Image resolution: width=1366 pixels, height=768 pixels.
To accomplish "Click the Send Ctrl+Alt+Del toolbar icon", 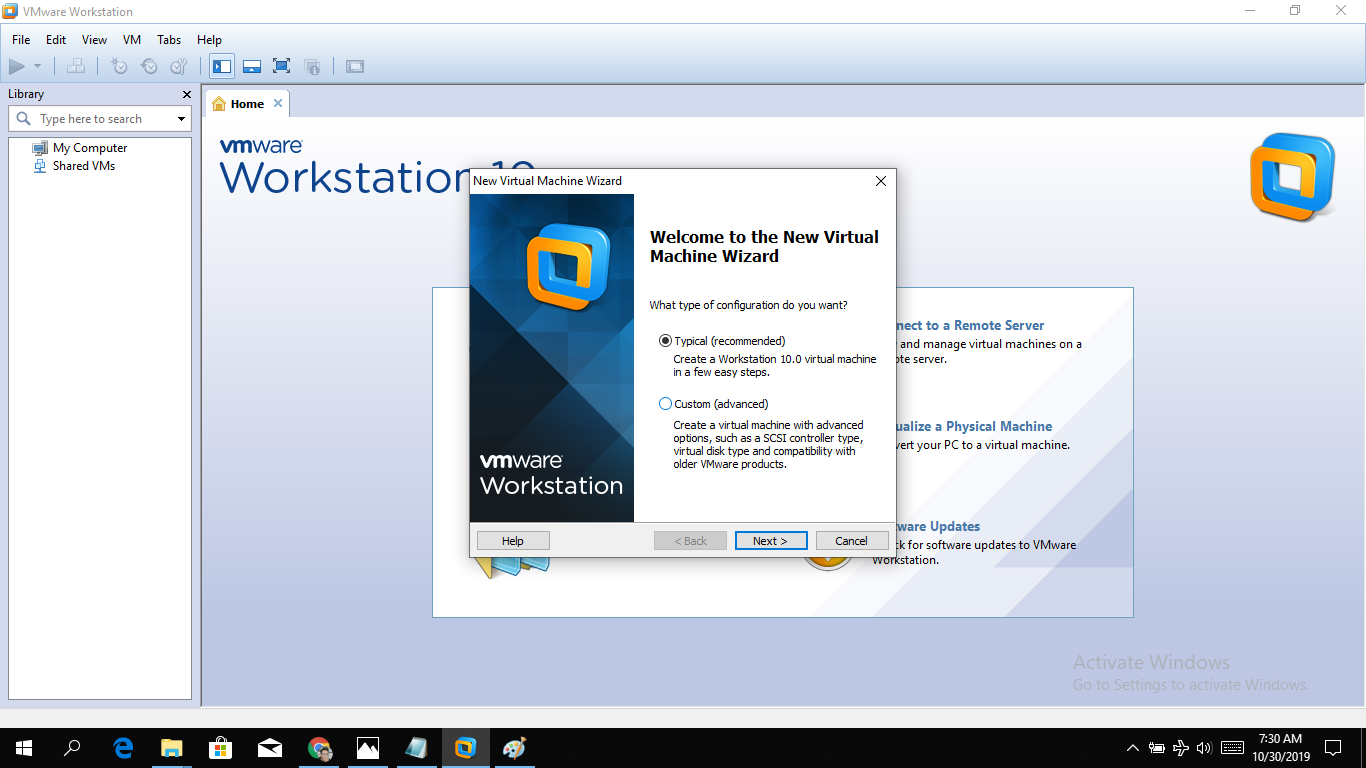I will pos(76,67).
